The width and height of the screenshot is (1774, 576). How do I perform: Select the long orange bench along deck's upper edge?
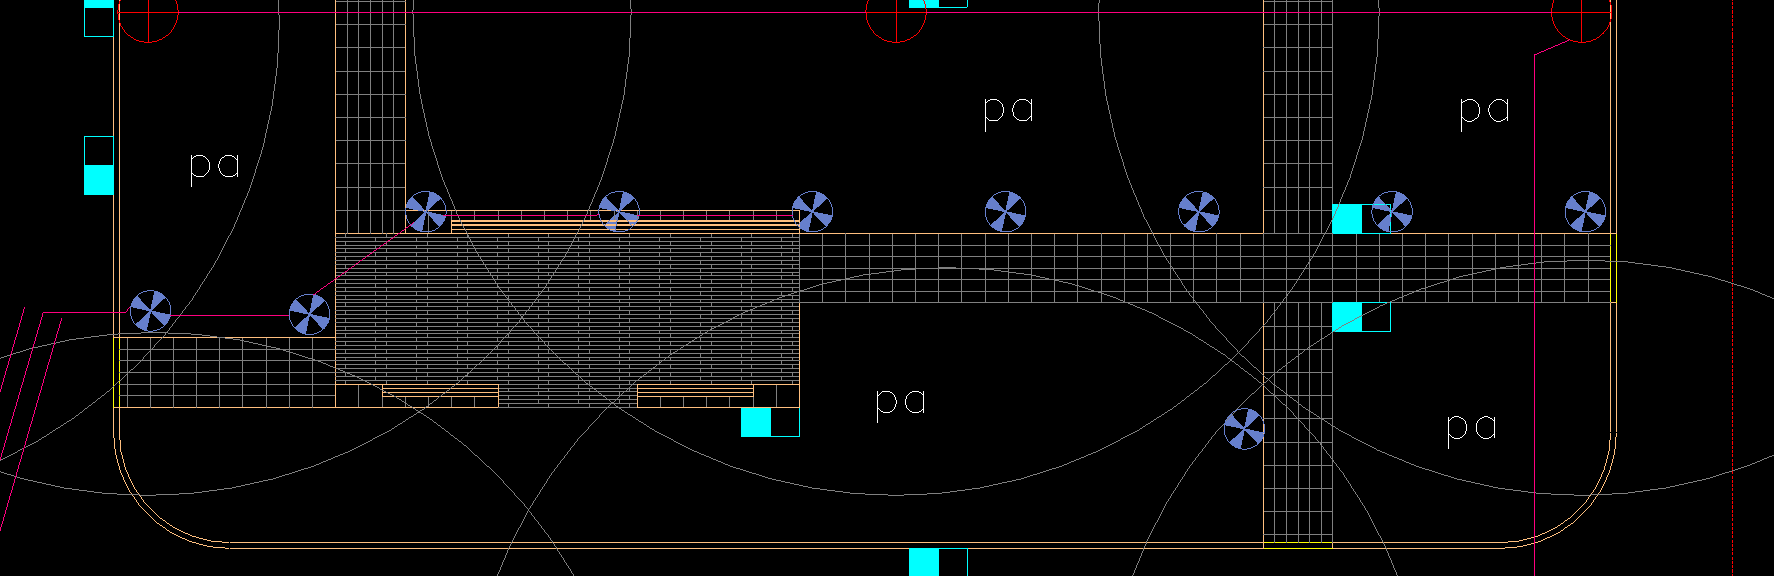tap(625, 220)
